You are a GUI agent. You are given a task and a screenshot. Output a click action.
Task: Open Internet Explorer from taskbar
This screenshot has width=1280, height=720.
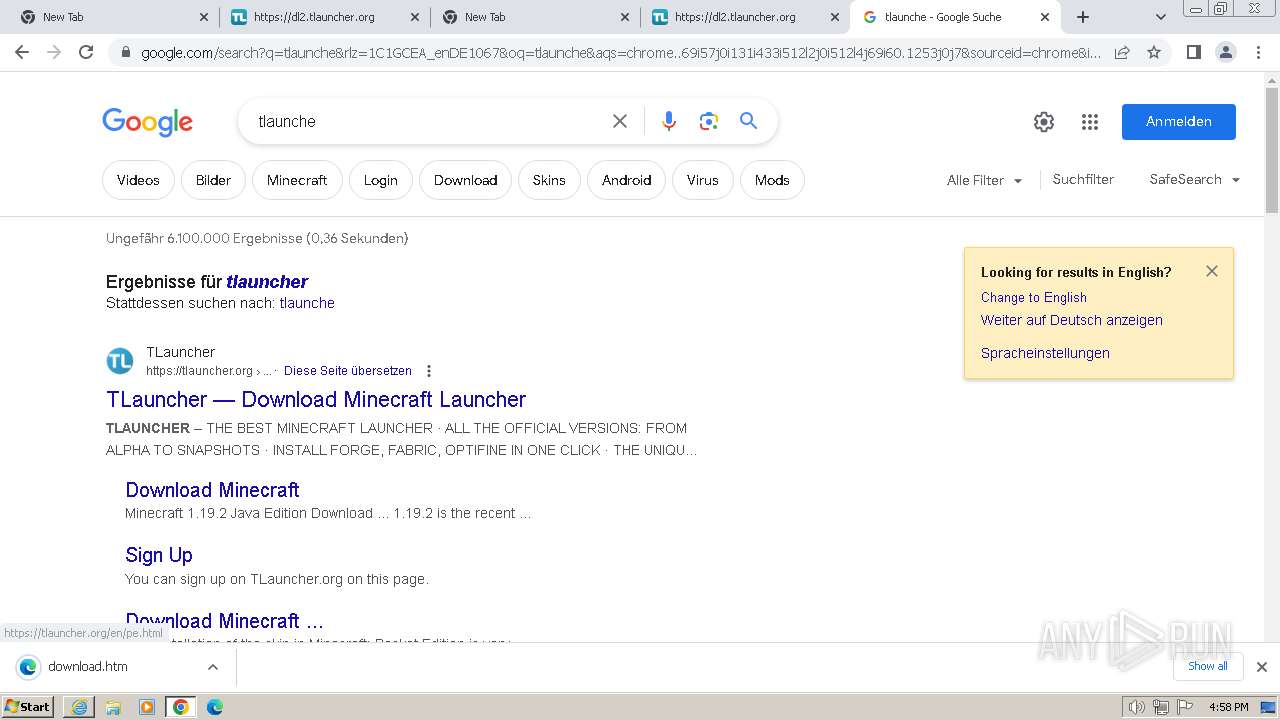79,707
